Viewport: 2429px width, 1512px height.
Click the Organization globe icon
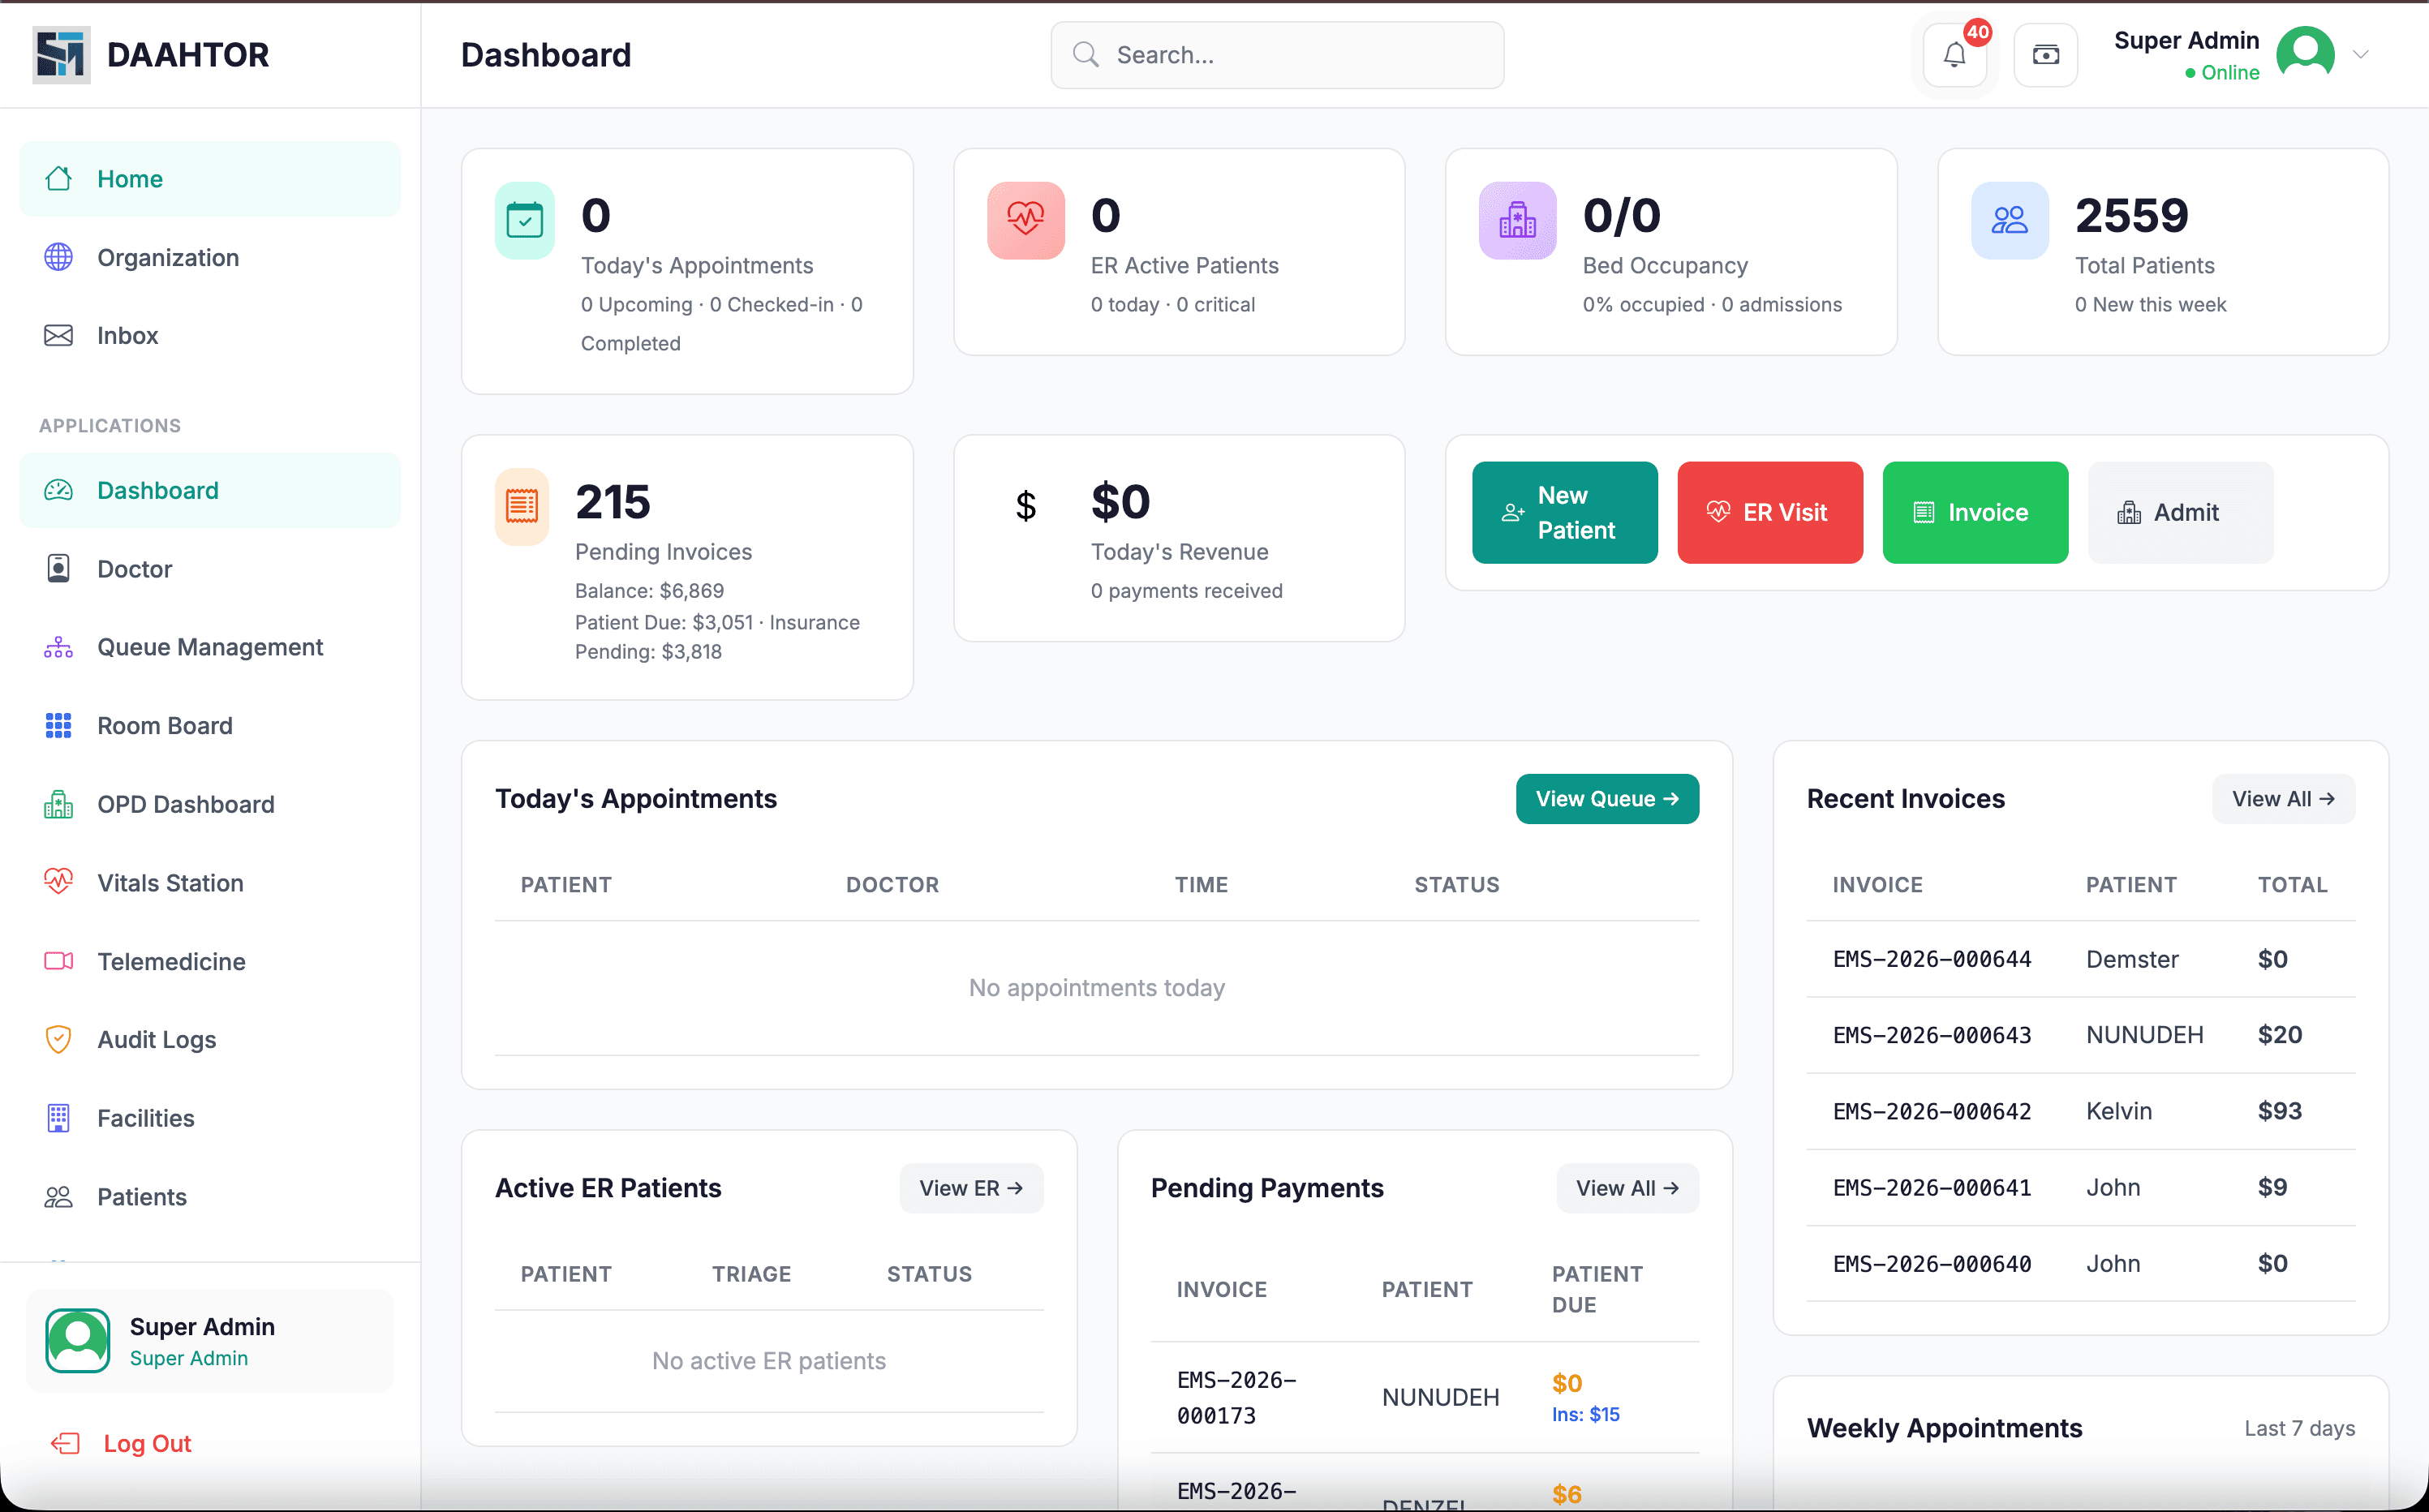point(58,257)
